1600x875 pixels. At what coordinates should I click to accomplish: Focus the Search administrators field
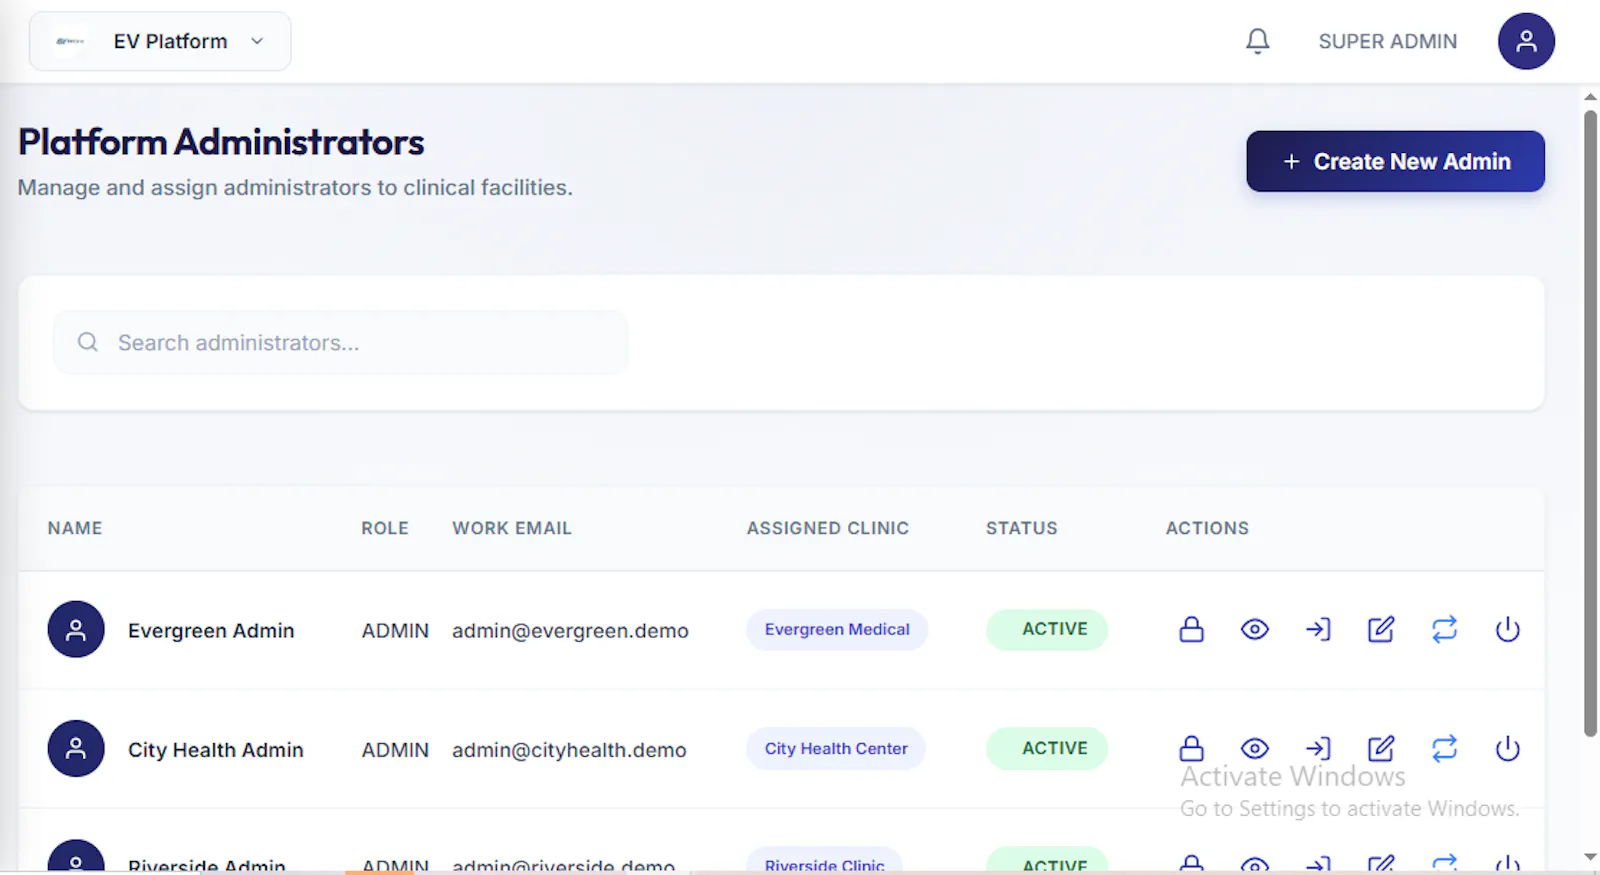(x=340, y=342)
